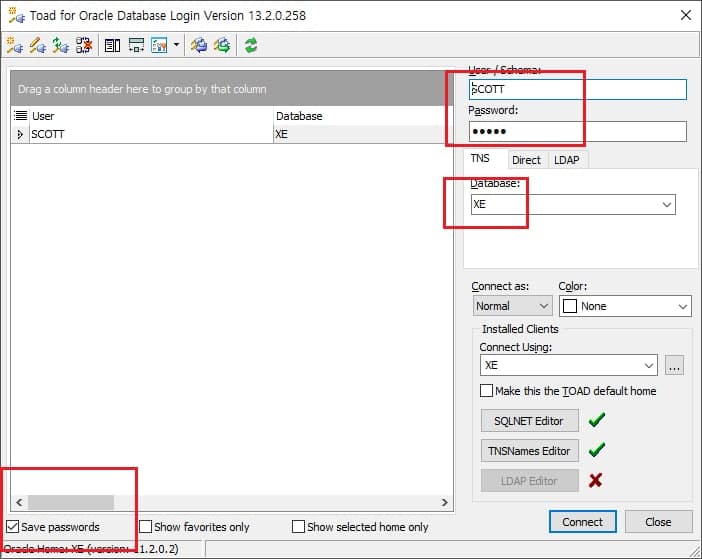This screenshot has height=559, width=702.
Task: Open the Database XE dropdown
Action: coord(667,205)
